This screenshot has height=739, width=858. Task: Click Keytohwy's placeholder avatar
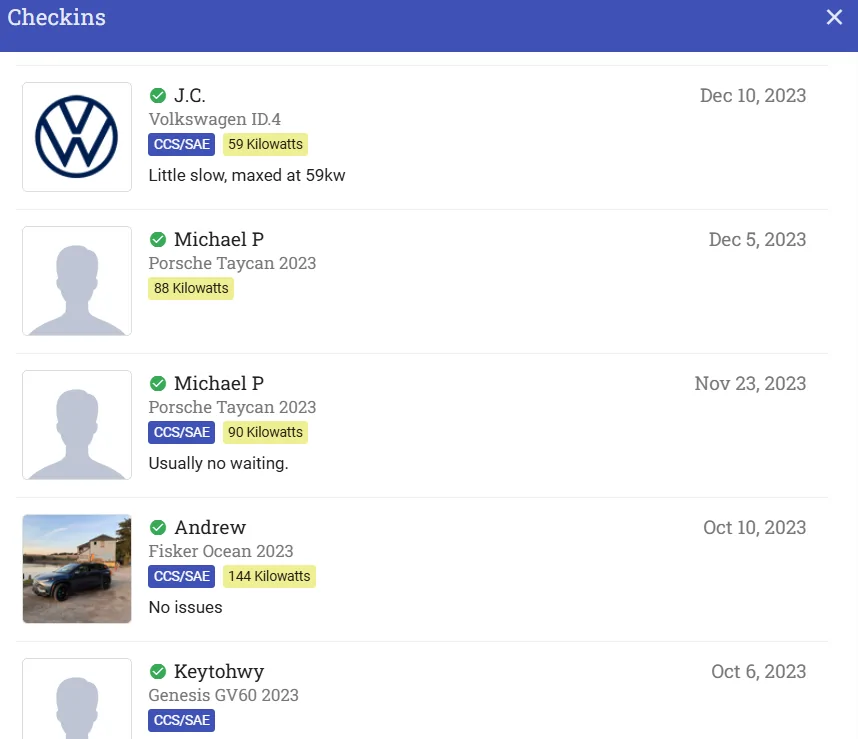(77, 699)
